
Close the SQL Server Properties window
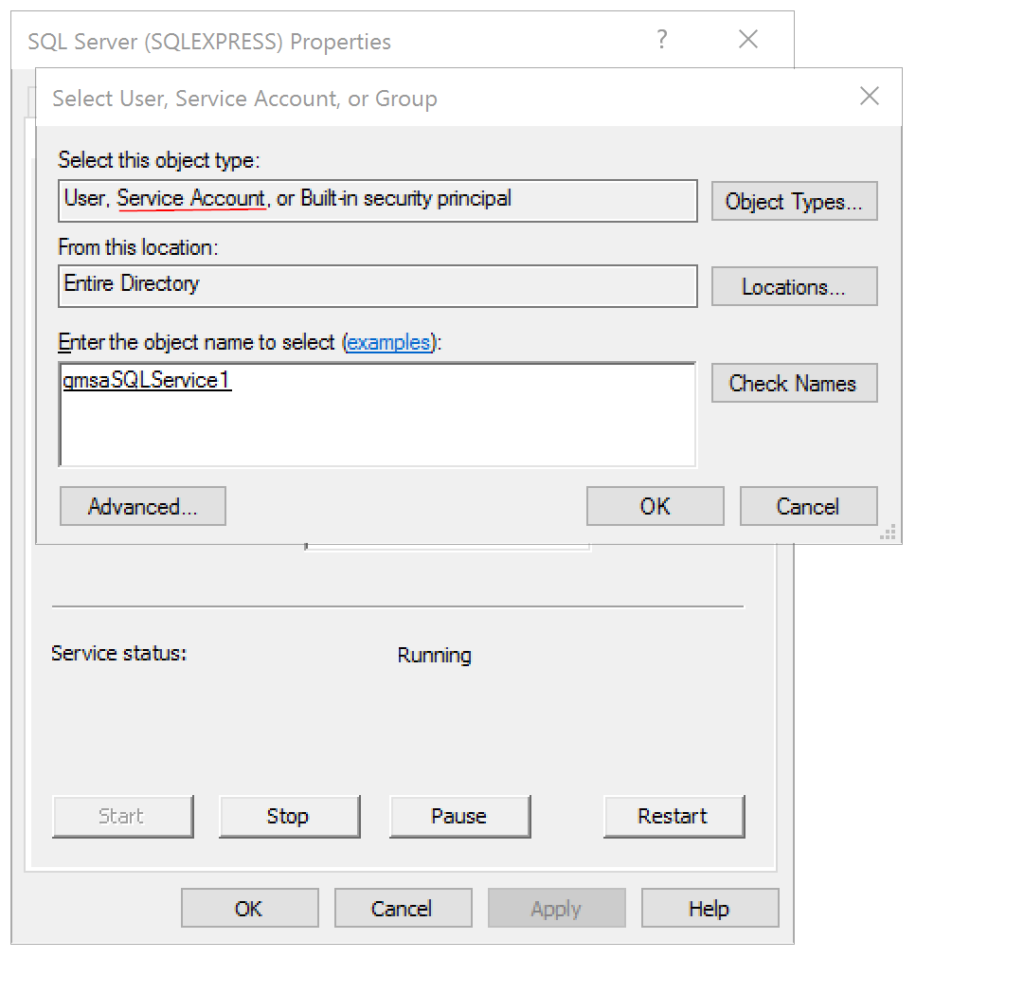748,39
